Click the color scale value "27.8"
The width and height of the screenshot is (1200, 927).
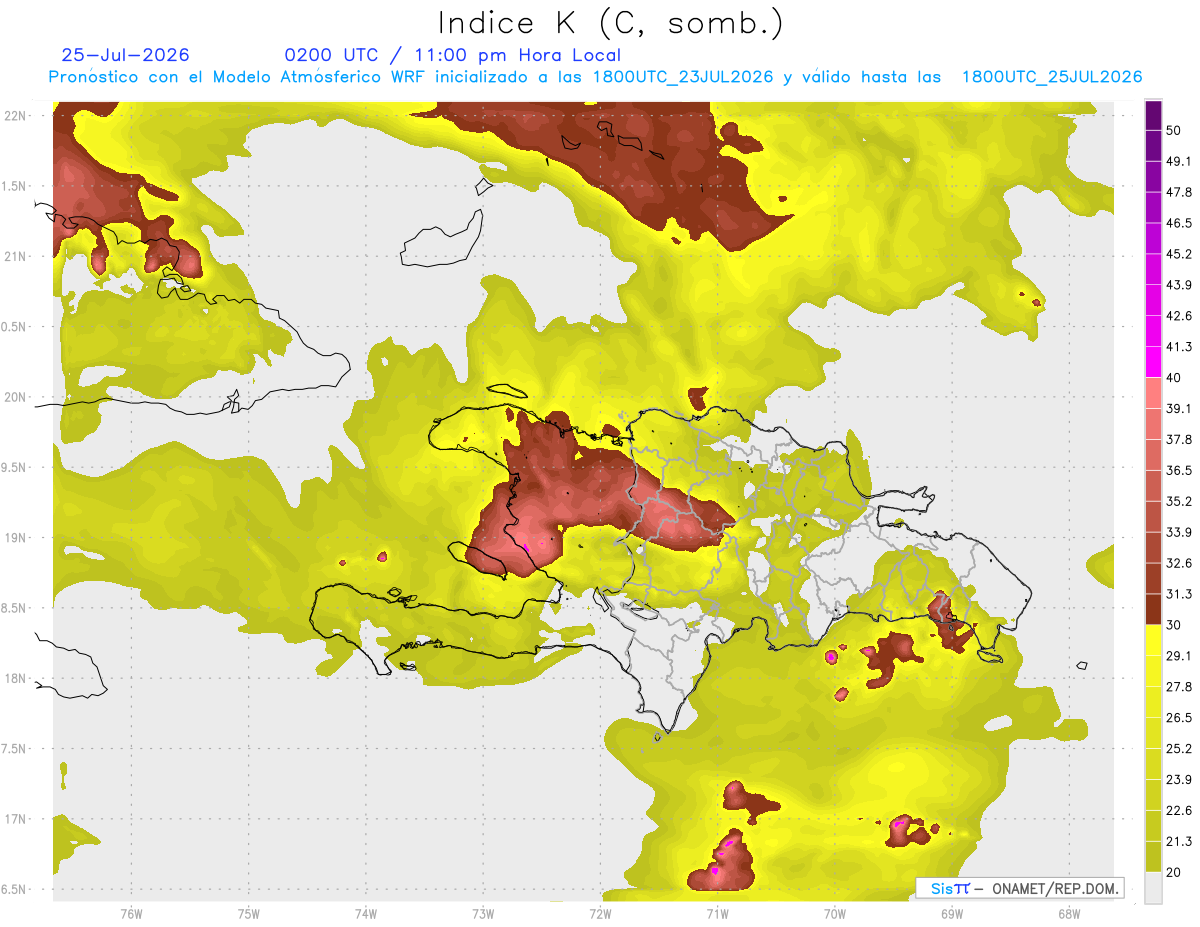click(1179, 687)
